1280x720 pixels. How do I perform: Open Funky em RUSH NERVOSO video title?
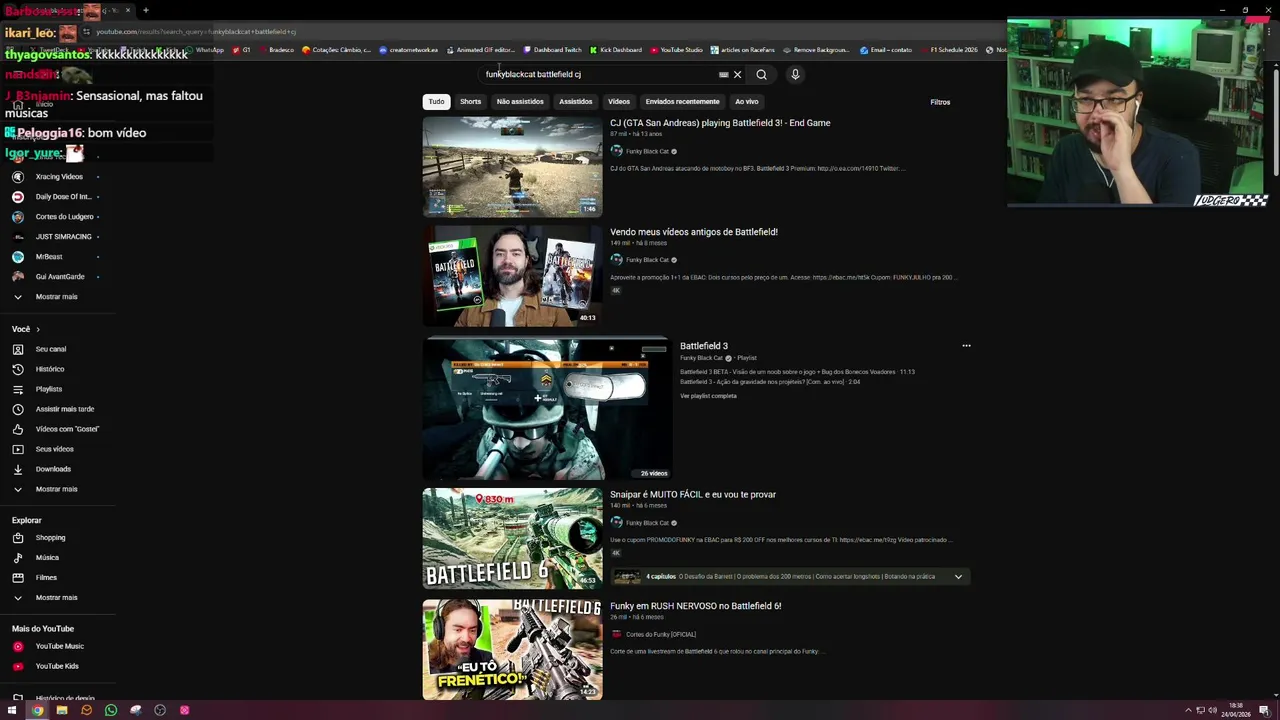point(696,606)
